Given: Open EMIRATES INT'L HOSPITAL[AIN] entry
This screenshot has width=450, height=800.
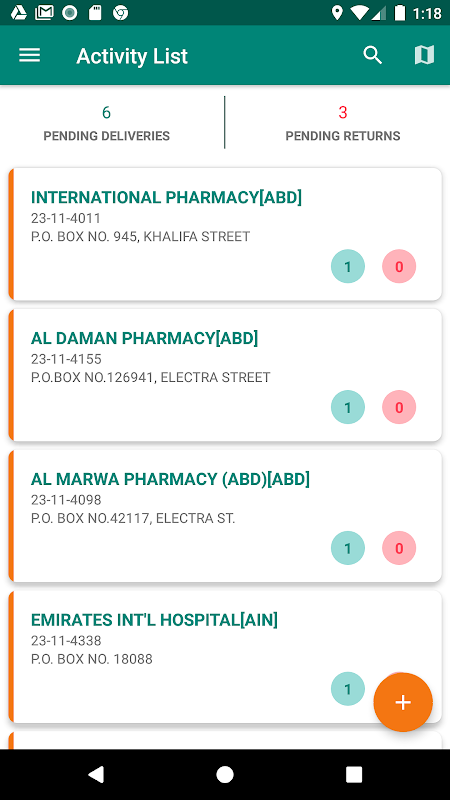Looking at the screenshot, I should (x=225, y=657).
